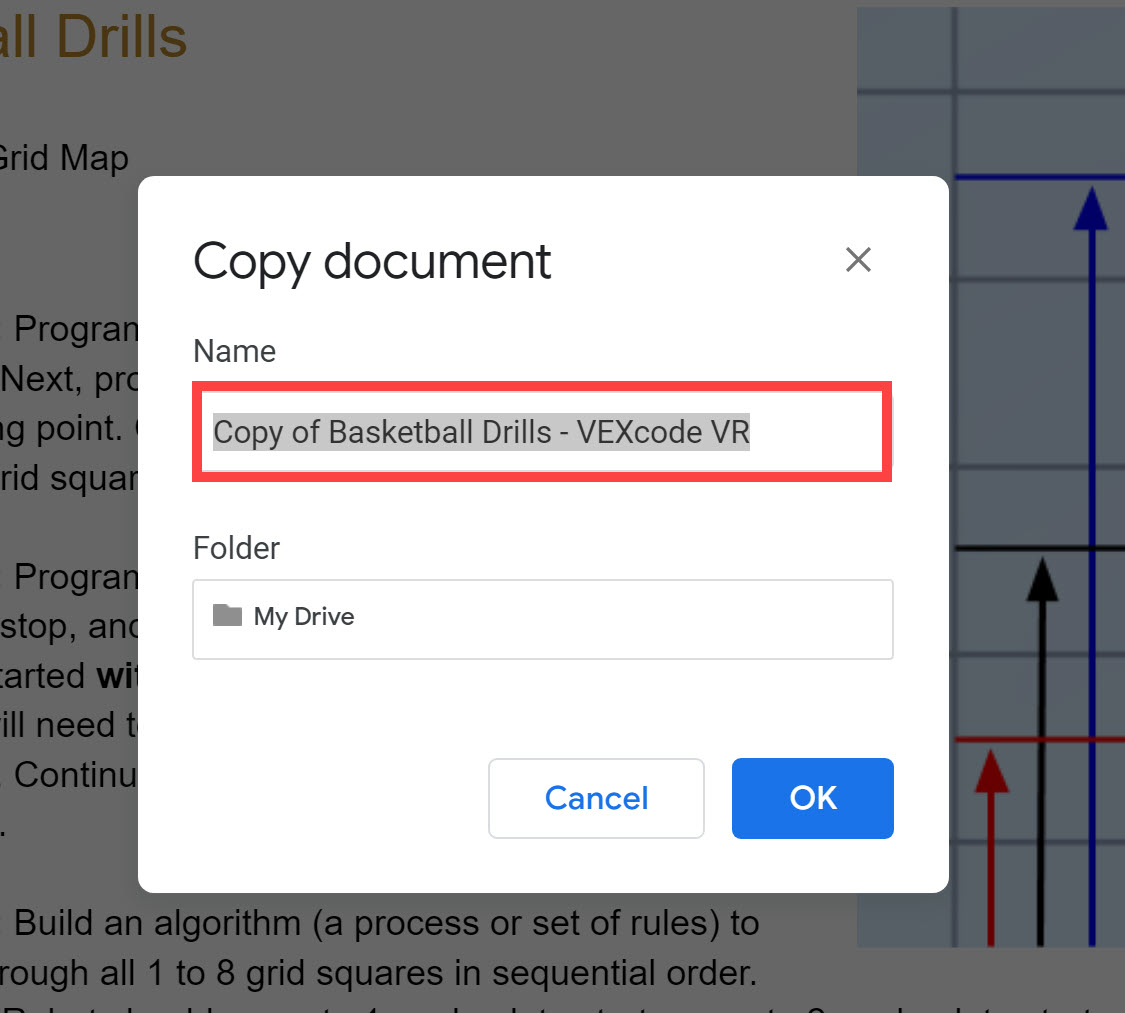Click the My Drive text label
Screen dimensions: 1125x1013
tap(304, 617)
